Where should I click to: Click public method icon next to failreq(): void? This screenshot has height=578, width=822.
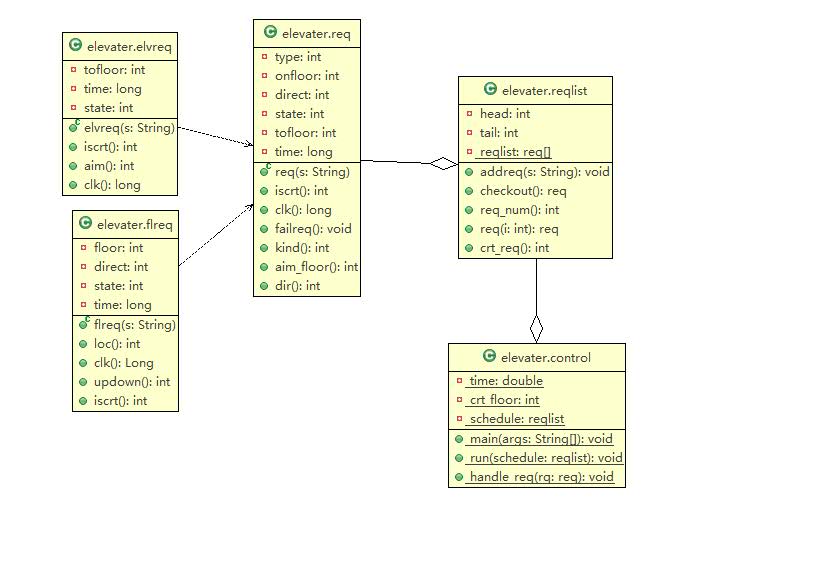[x=264, y=229]
